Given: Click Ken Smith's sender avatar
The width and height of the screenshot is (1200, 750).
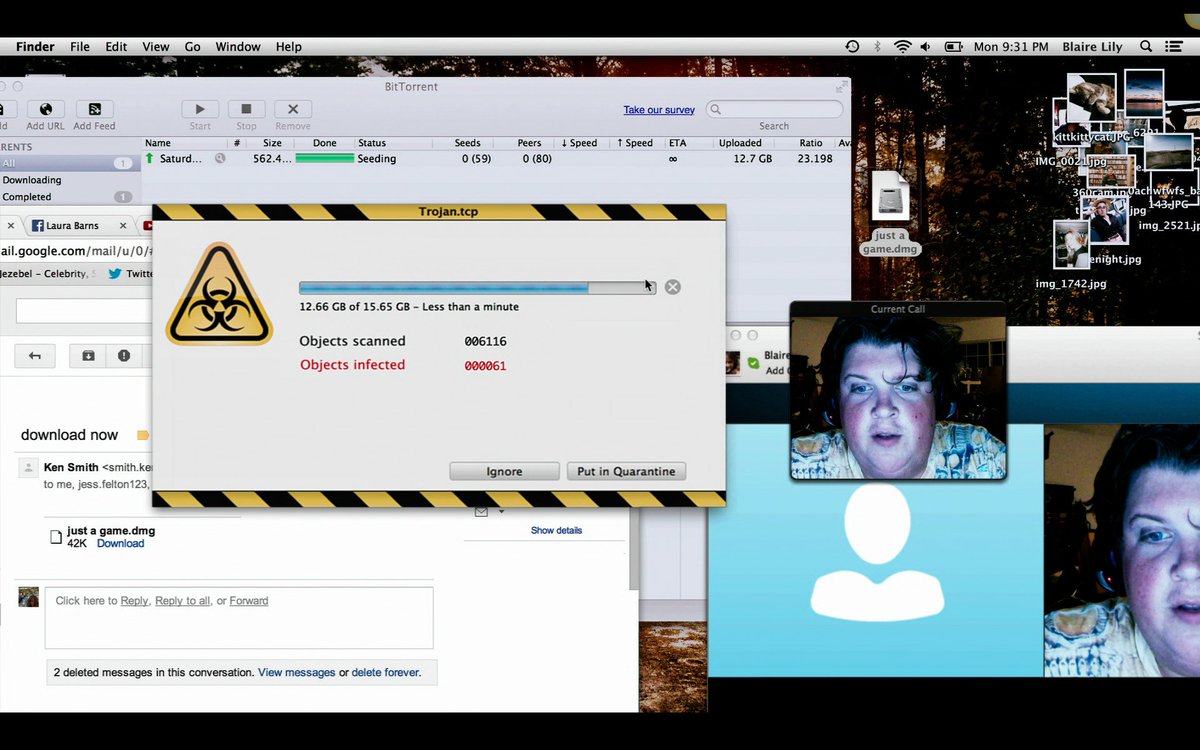Looking at the screenshot, I should (x=29, y=468).
